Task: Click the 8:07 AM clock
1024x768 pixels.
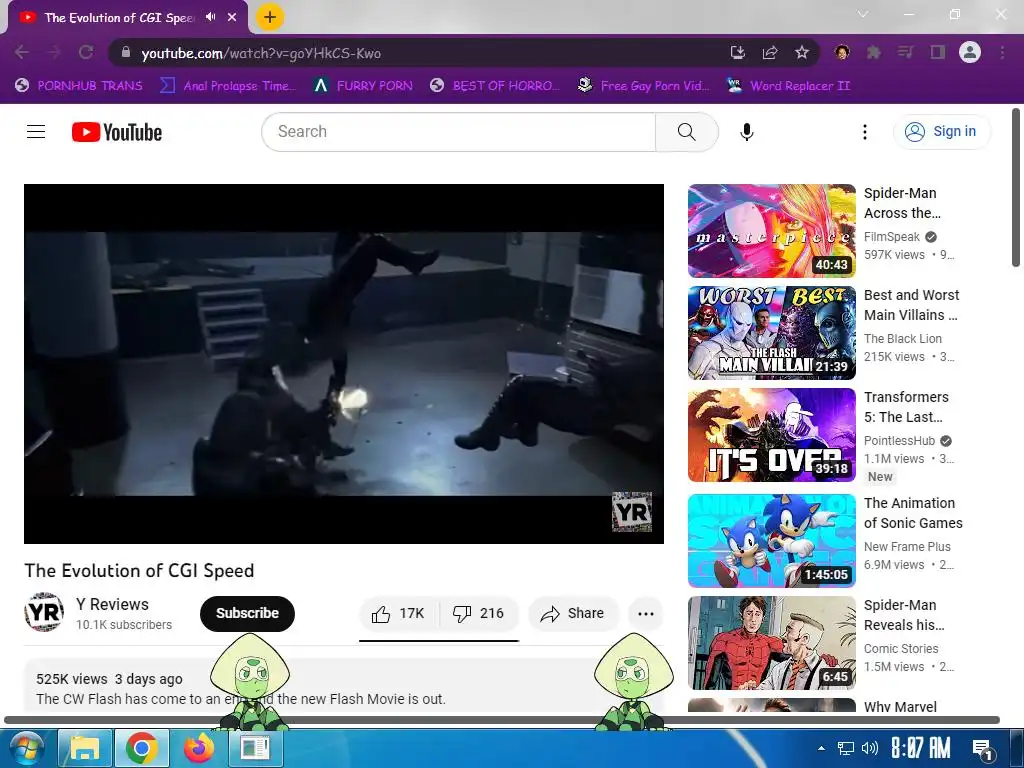Action: pyautogui.click(x=921, y=748)
